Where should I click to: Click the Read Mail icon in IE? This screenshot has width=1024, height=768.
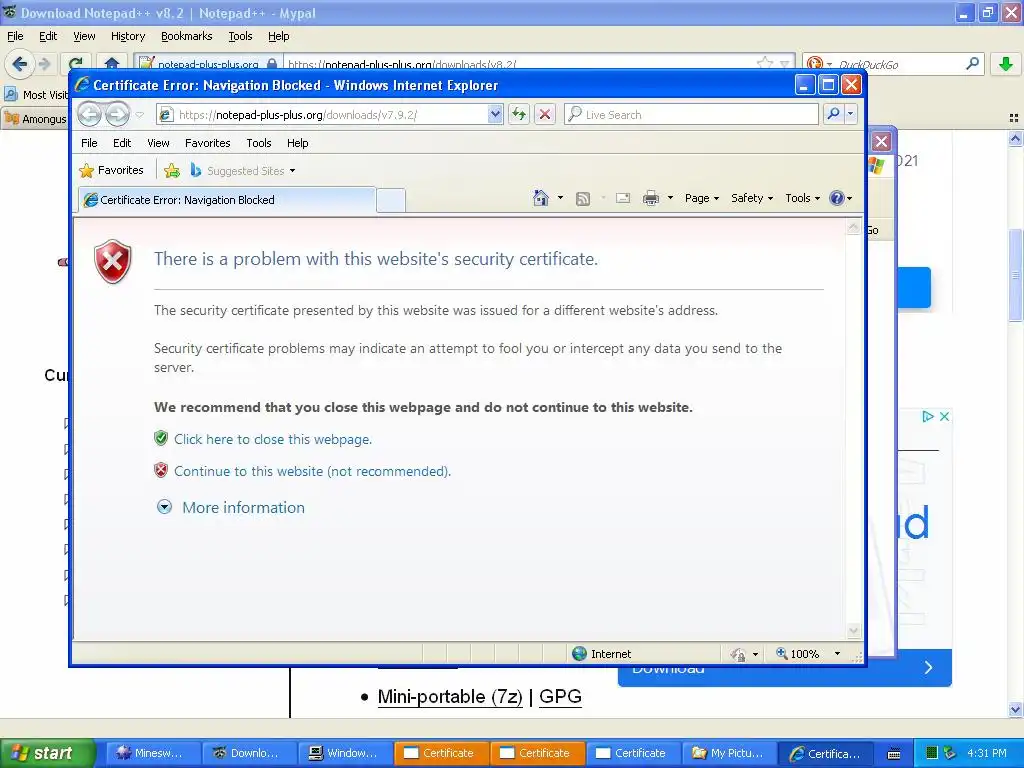(623, 198)
